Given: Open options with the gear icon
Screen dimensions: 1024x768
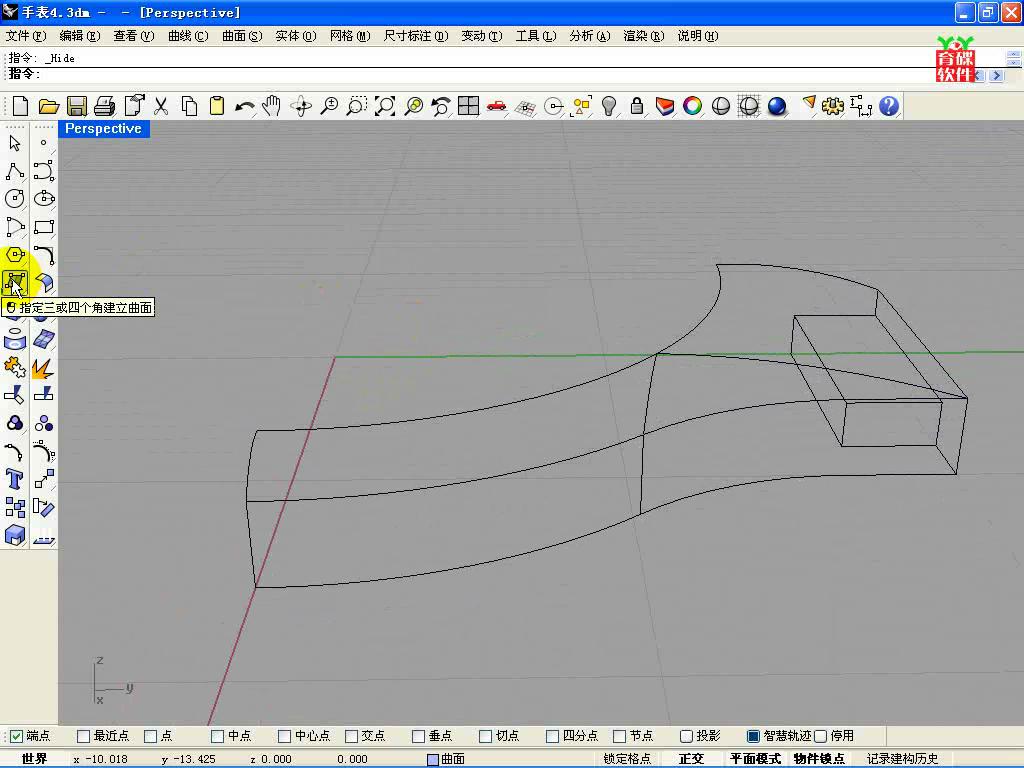Looking at the screenshot, I should [833, 106].
